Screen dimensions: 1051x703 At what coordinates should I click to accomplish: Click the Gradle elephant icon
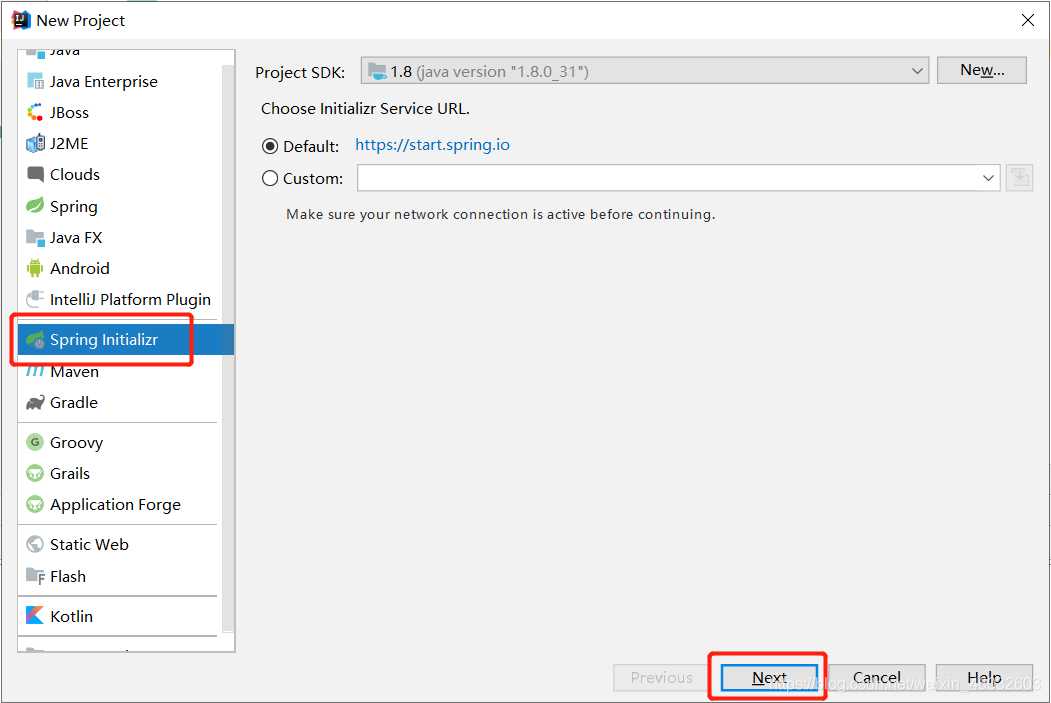point(35,402)
